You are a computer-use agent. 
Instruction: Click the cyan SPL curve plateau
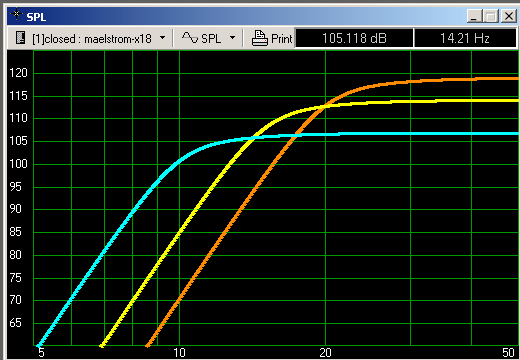400,134
